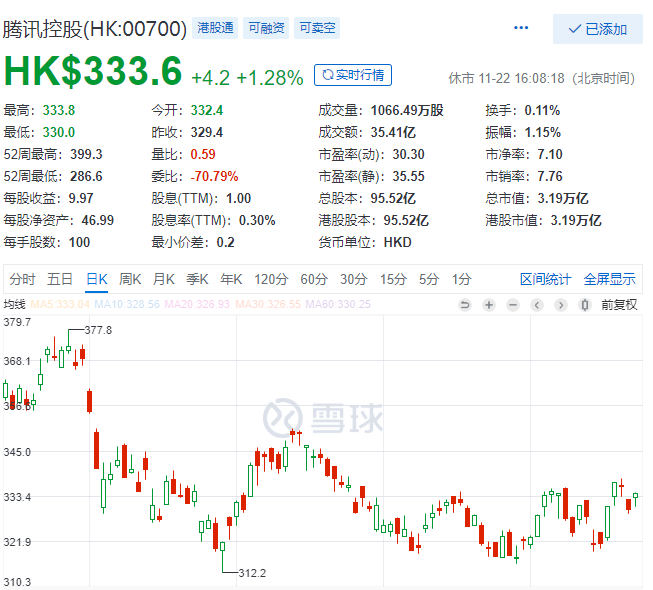Click the 每股收益 value 9.97
Image resolution: width=653 pixels, height=590 pixels.
(81, 198)
